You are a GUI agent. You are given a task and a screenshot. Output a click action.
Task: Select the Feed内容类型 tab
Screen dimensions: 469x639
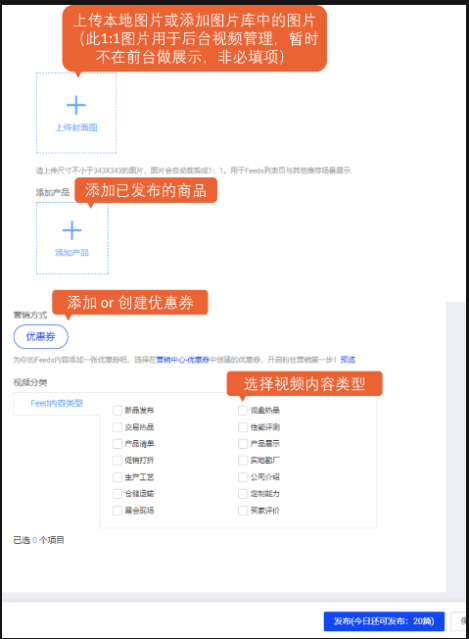click(x=57, y=403)
